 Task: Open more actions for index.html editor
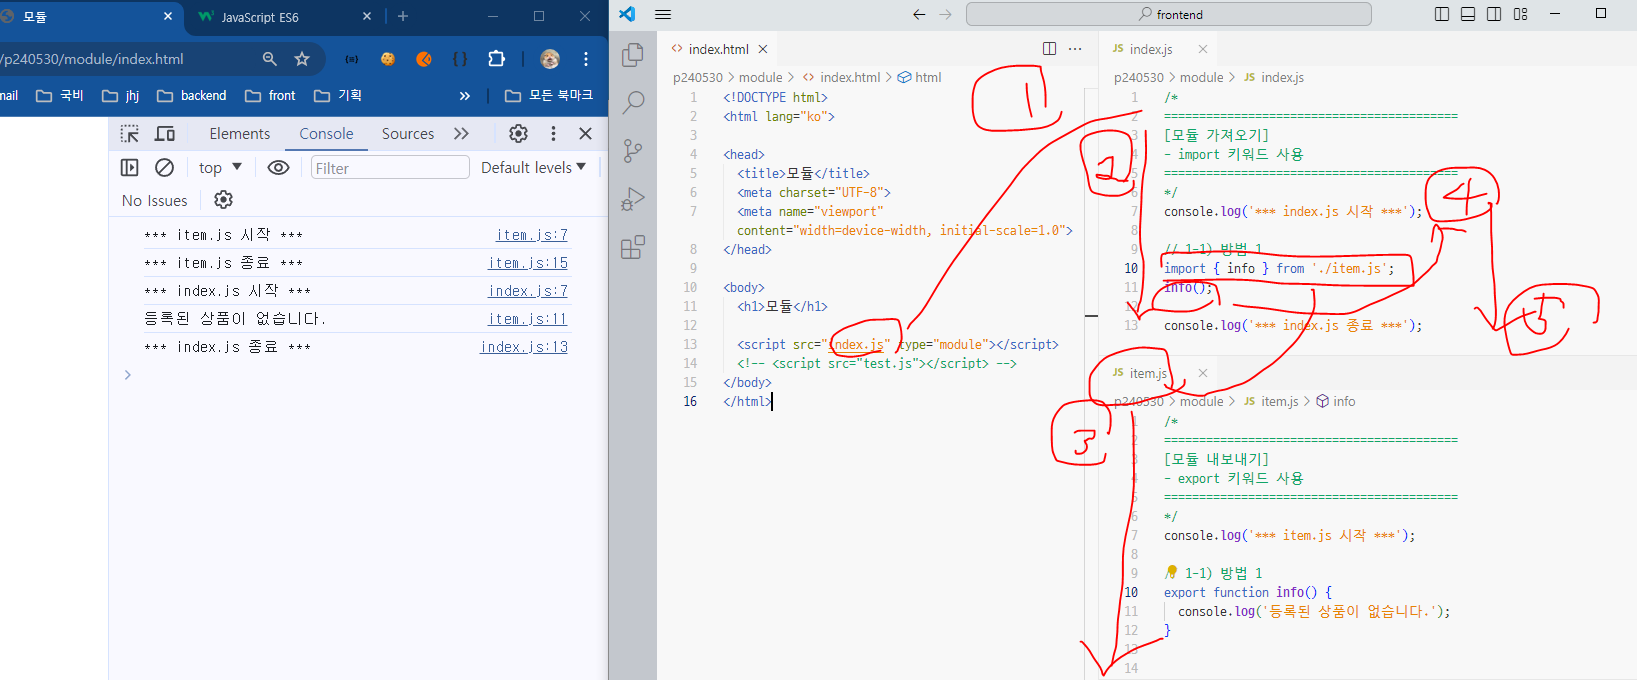point(1075,48)
